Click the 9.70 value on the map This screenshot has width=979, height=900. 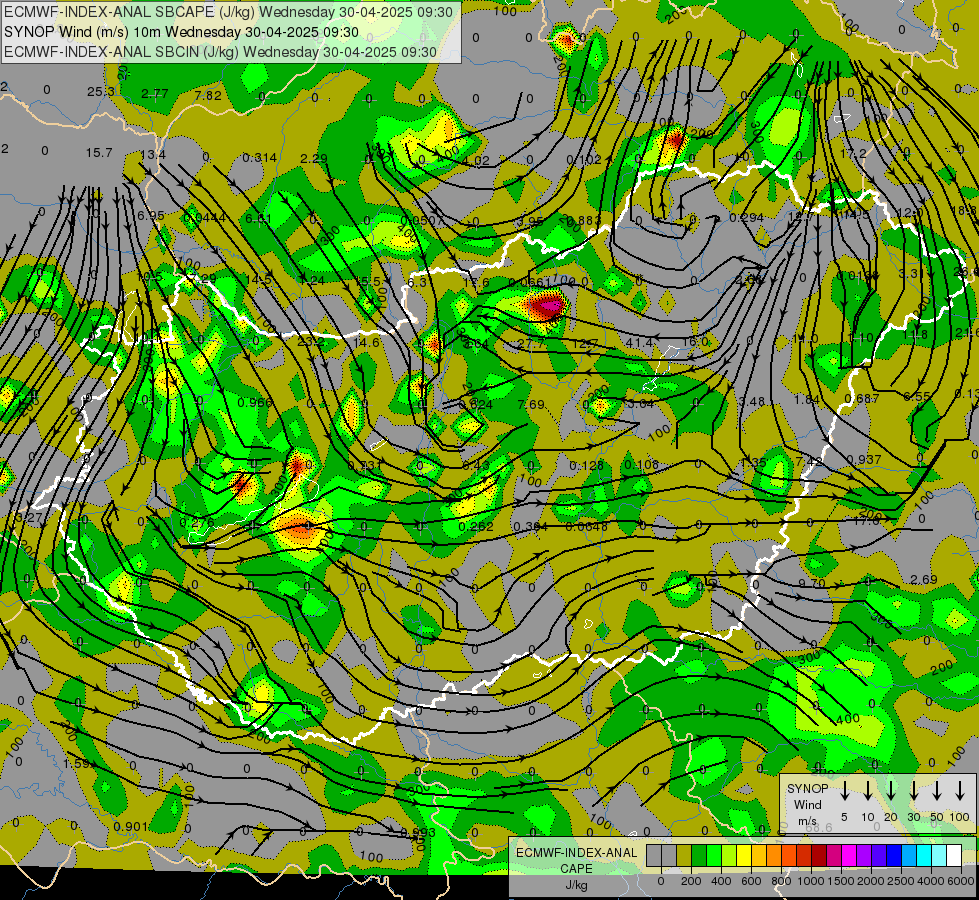click(812, 583)
